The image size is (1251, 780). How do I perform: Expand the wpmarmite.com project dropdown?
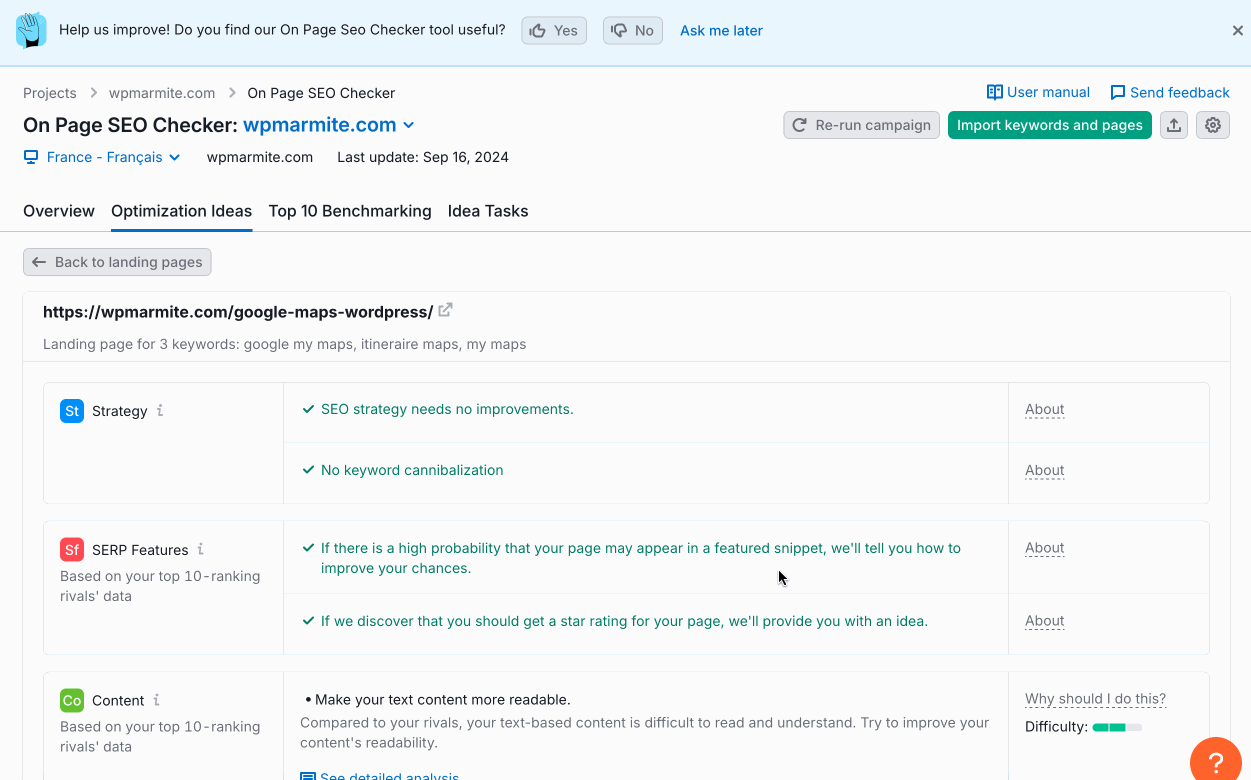(x=328, y=125)
